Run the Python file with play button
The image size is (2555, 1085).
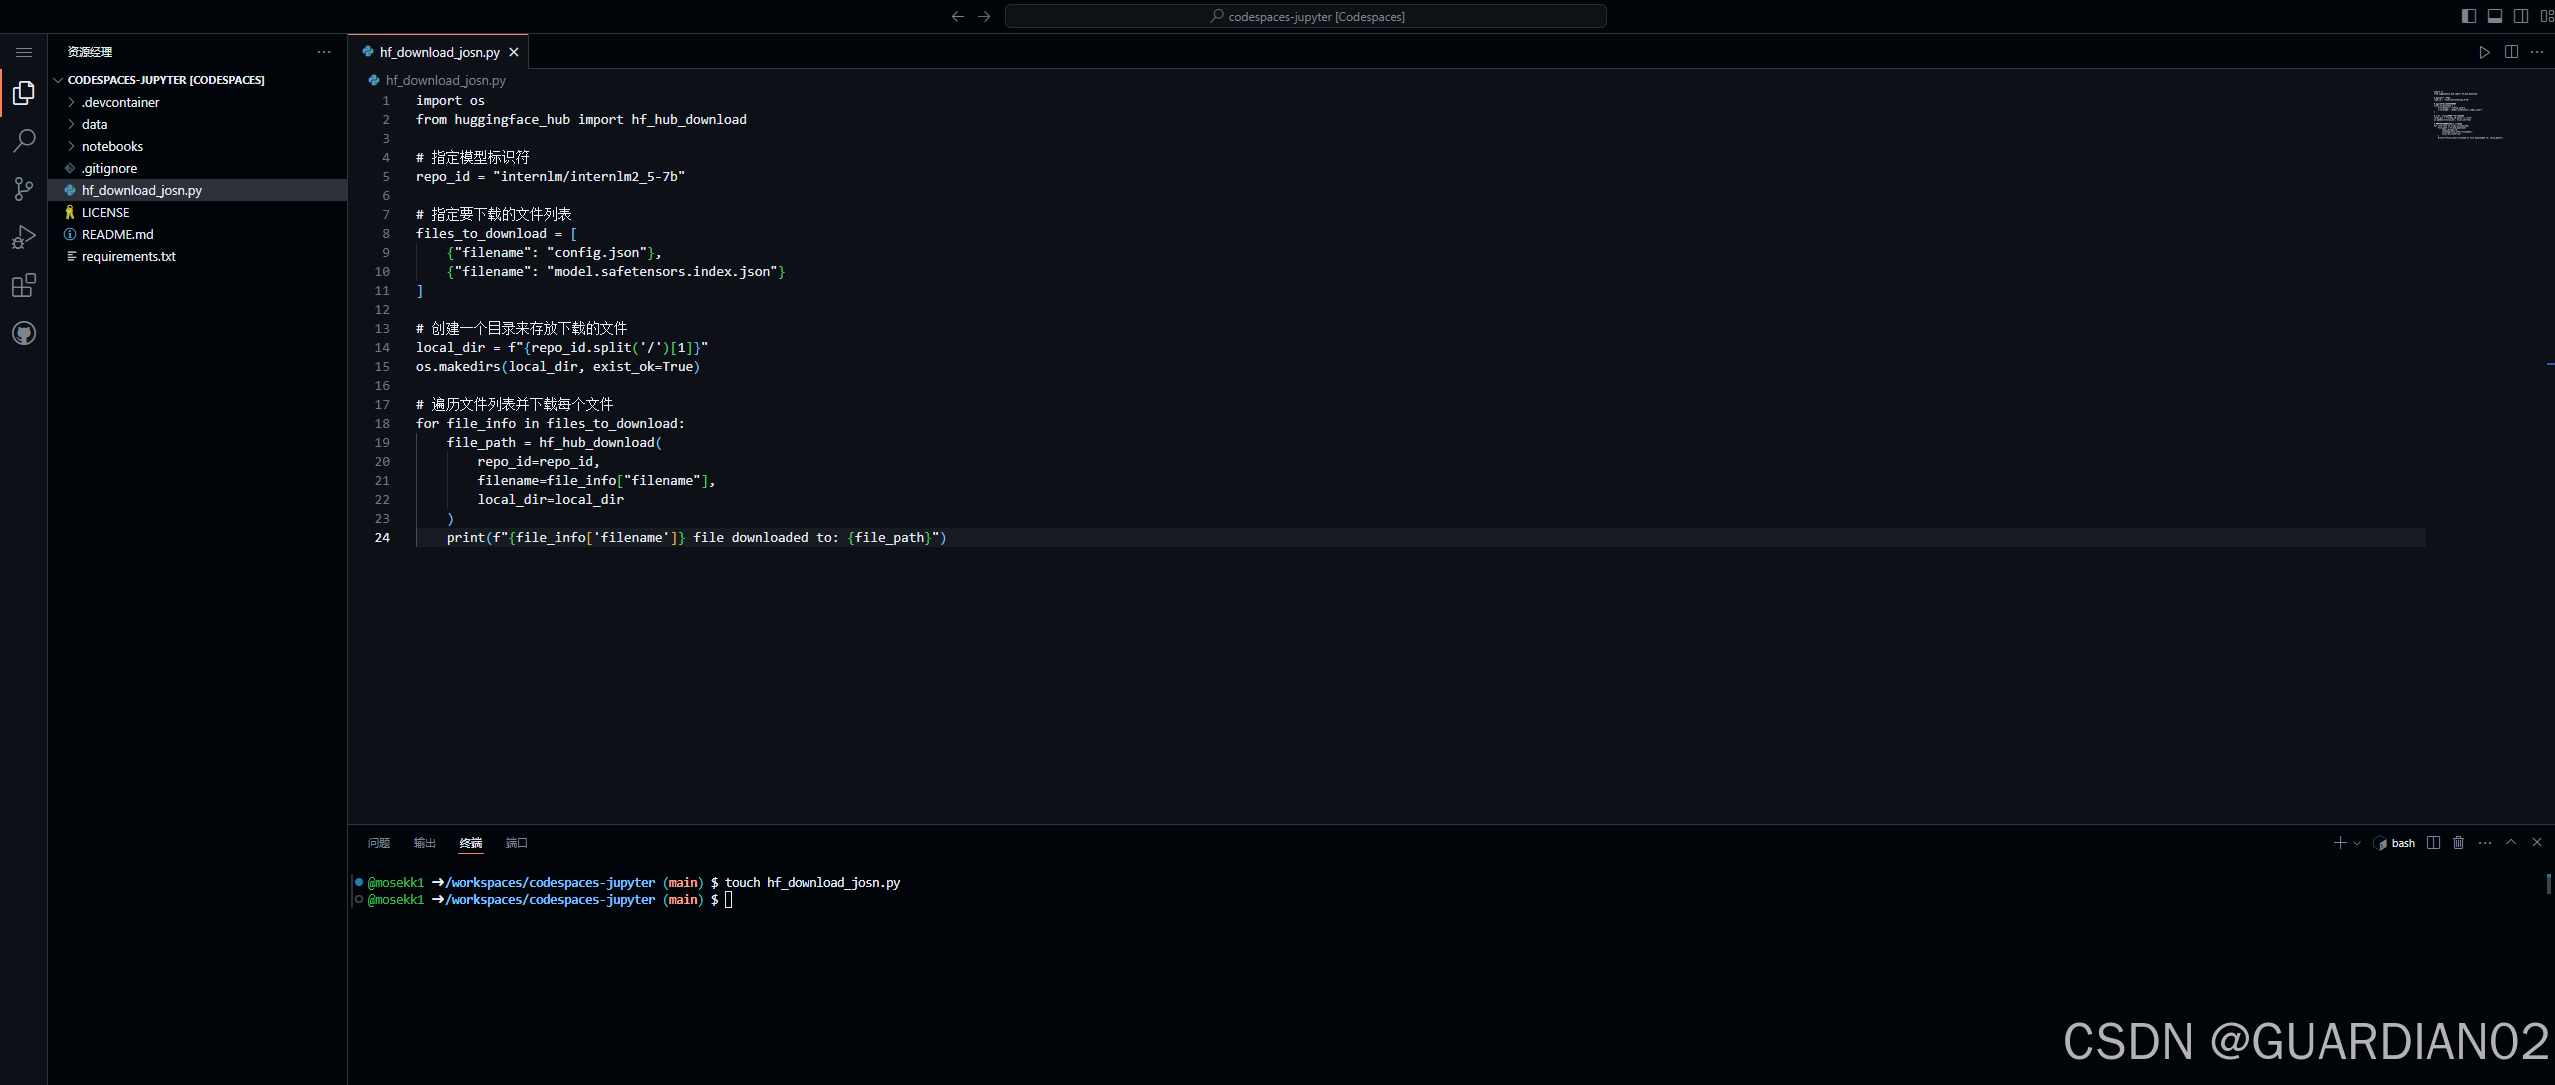[x=2484, y=52]
